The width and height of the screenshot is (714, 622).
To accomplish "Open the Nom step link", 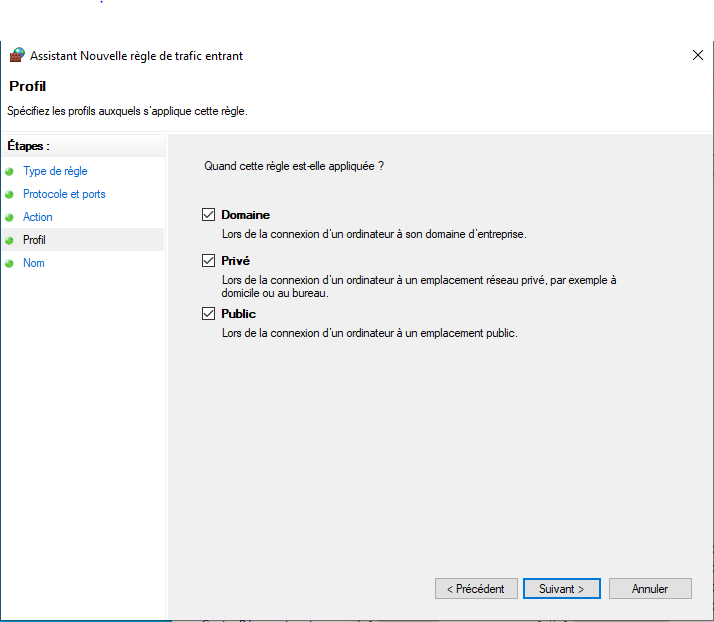I will pyautogui.click(x=34, y=263).
